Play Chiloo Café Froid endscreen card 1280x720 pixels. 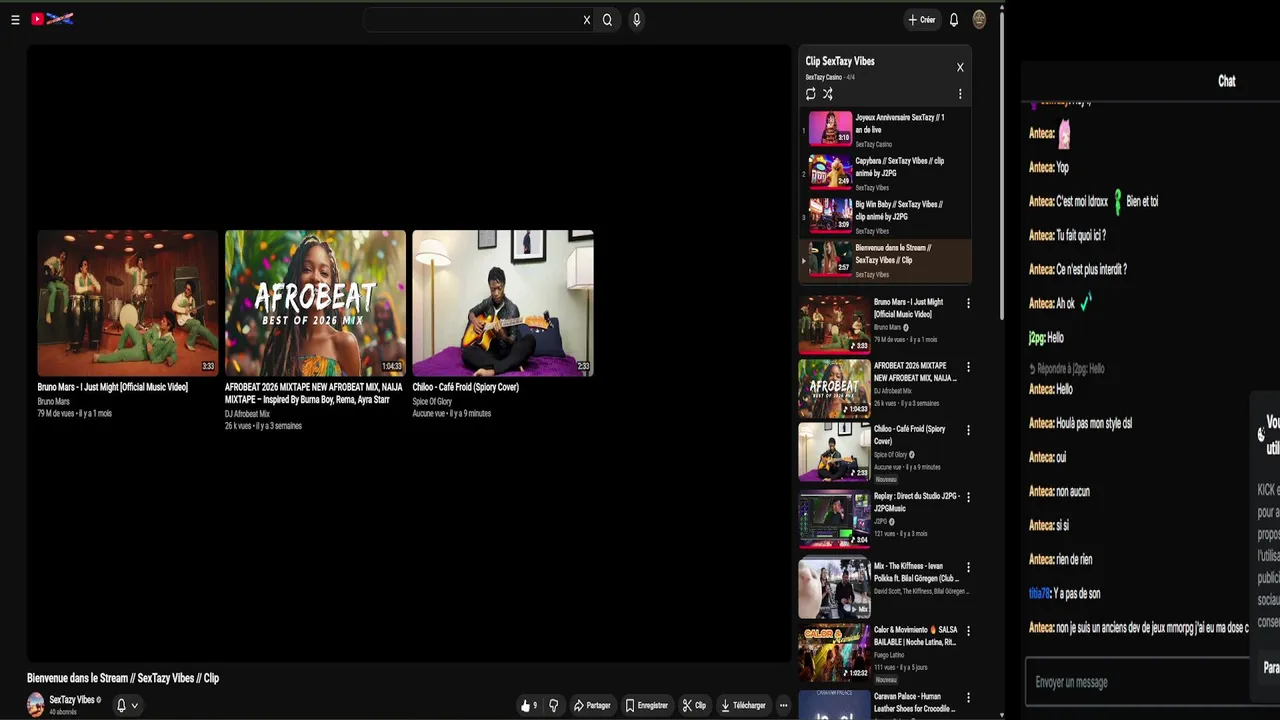coord(503,303)
